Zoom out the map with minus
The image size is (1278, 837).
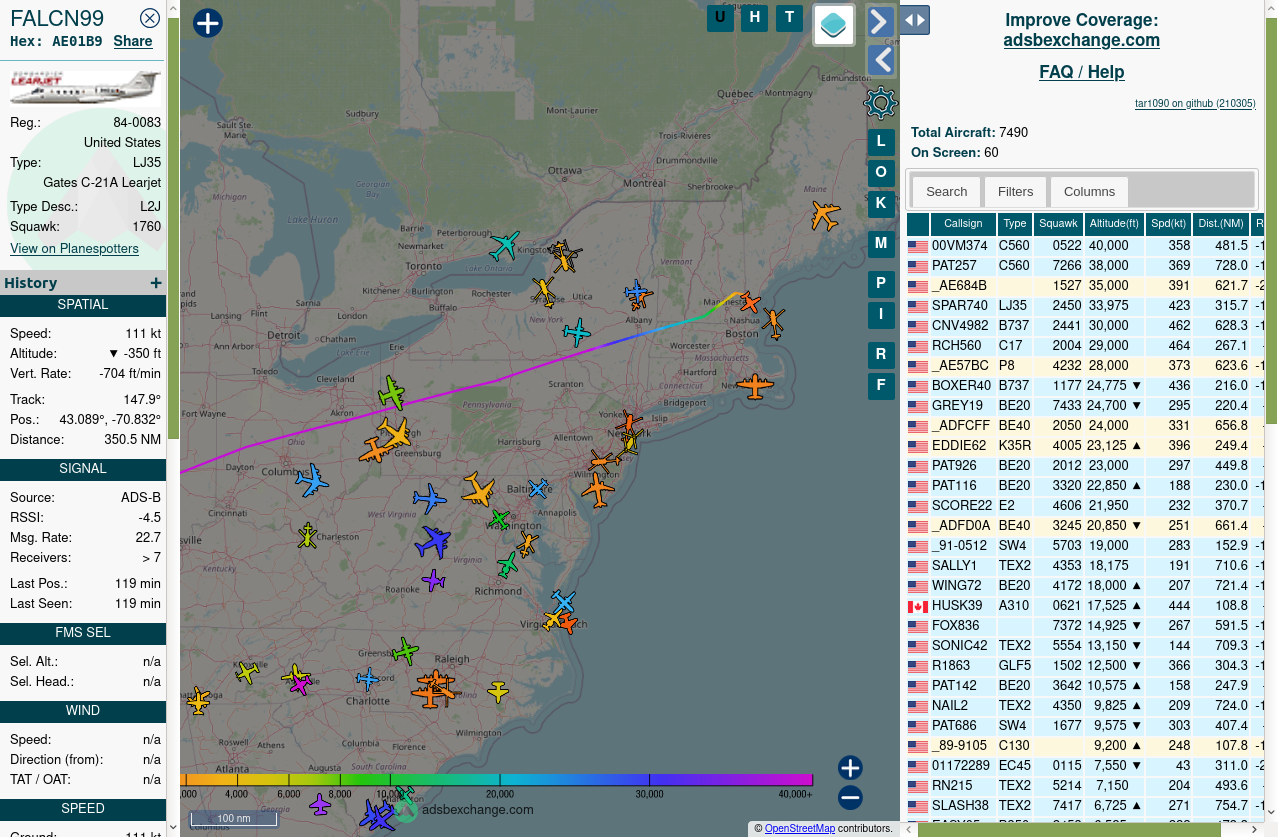[850, 797]
